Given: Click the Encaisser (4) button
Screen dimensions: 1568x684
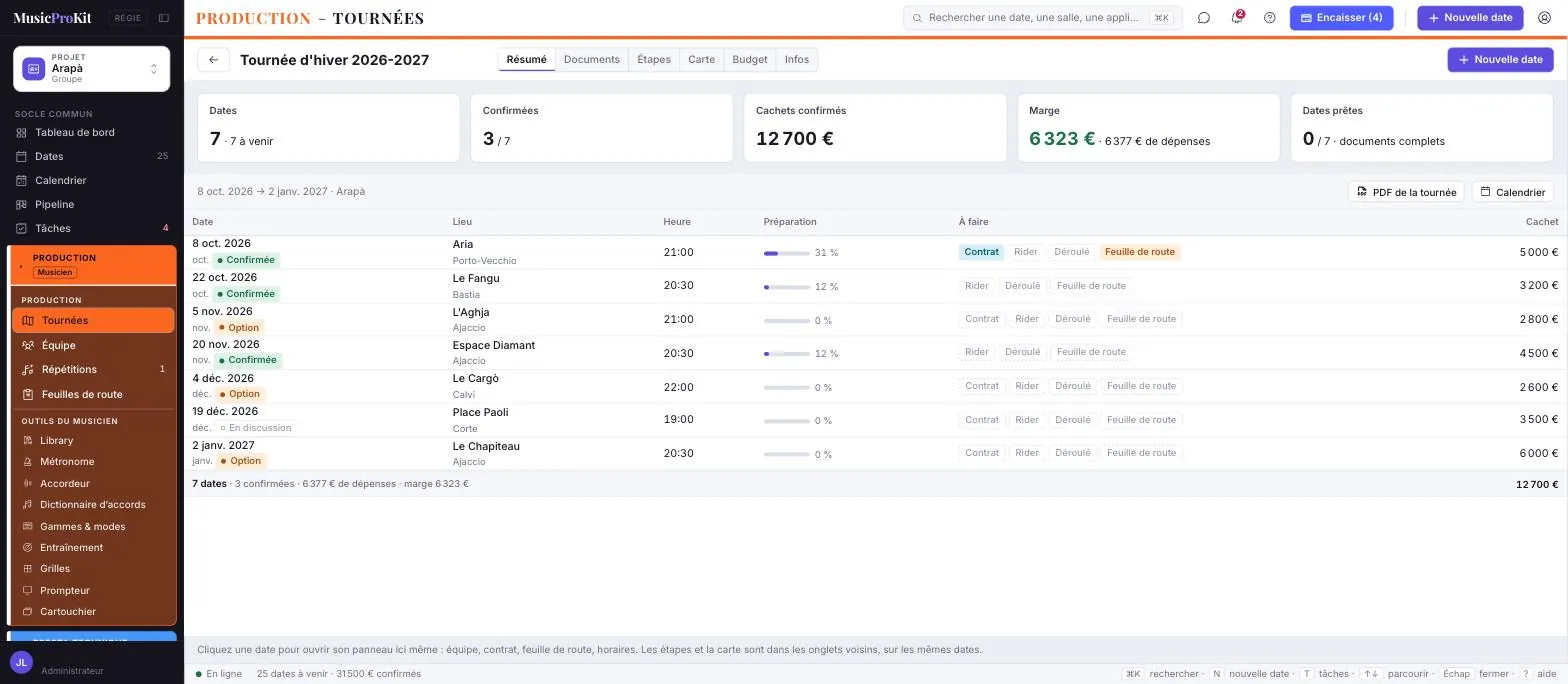Looking at the screenshot, I should (x=1341, y=18).
